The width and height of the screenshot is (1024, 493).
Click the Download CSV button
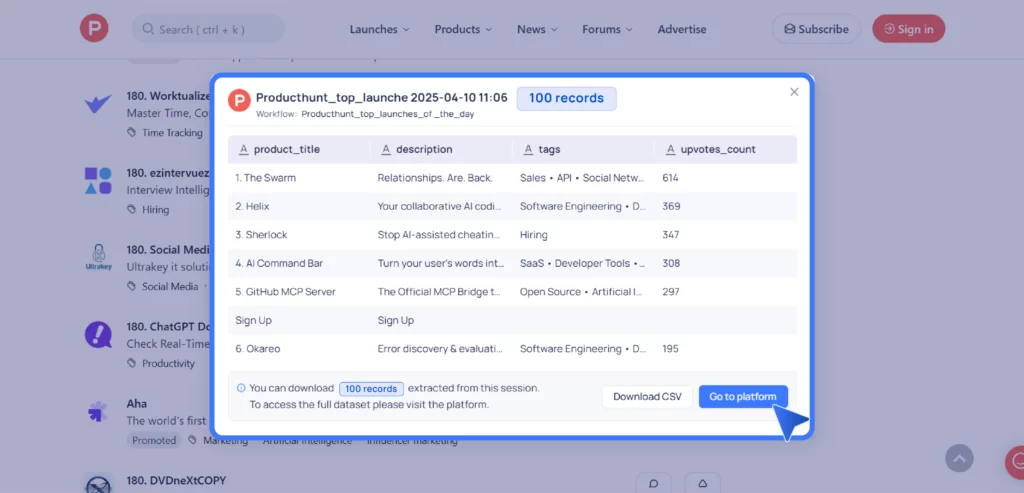click(x=647, y=396)
